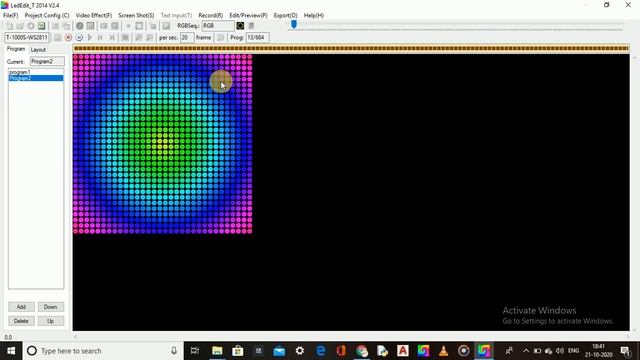Open the T-1000S-WS2811 controller dropdown
This screenshot has height=360, width=640.
(x=27, y=38)
